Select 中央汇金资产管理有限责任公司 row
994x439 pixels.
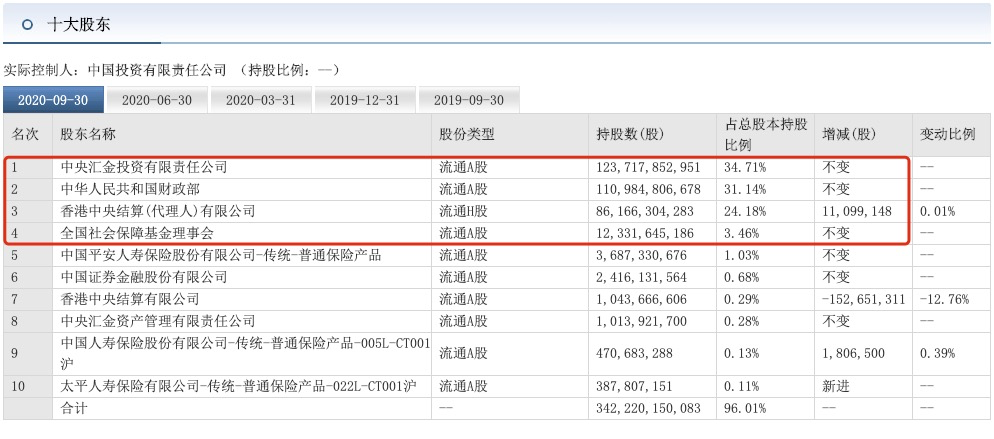click(158, 321)
